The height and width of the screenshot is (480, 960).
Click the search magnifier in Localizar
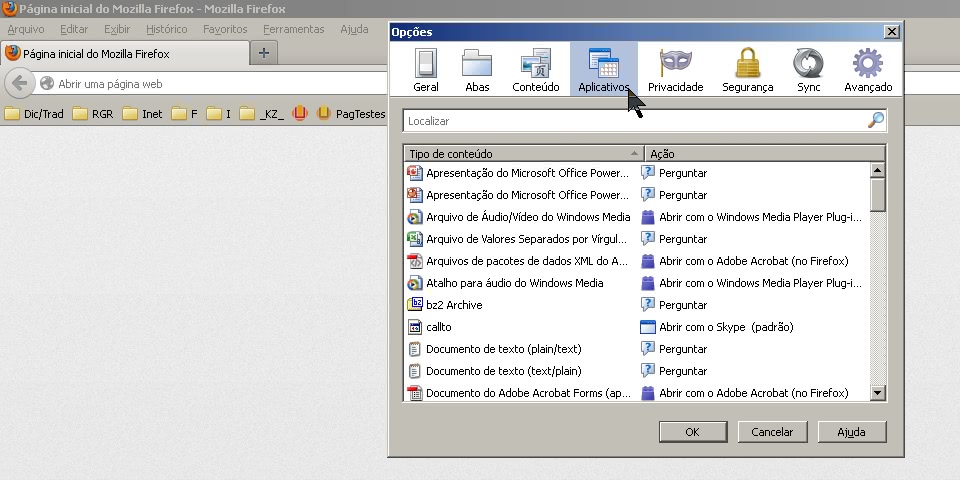coord(875,120)
